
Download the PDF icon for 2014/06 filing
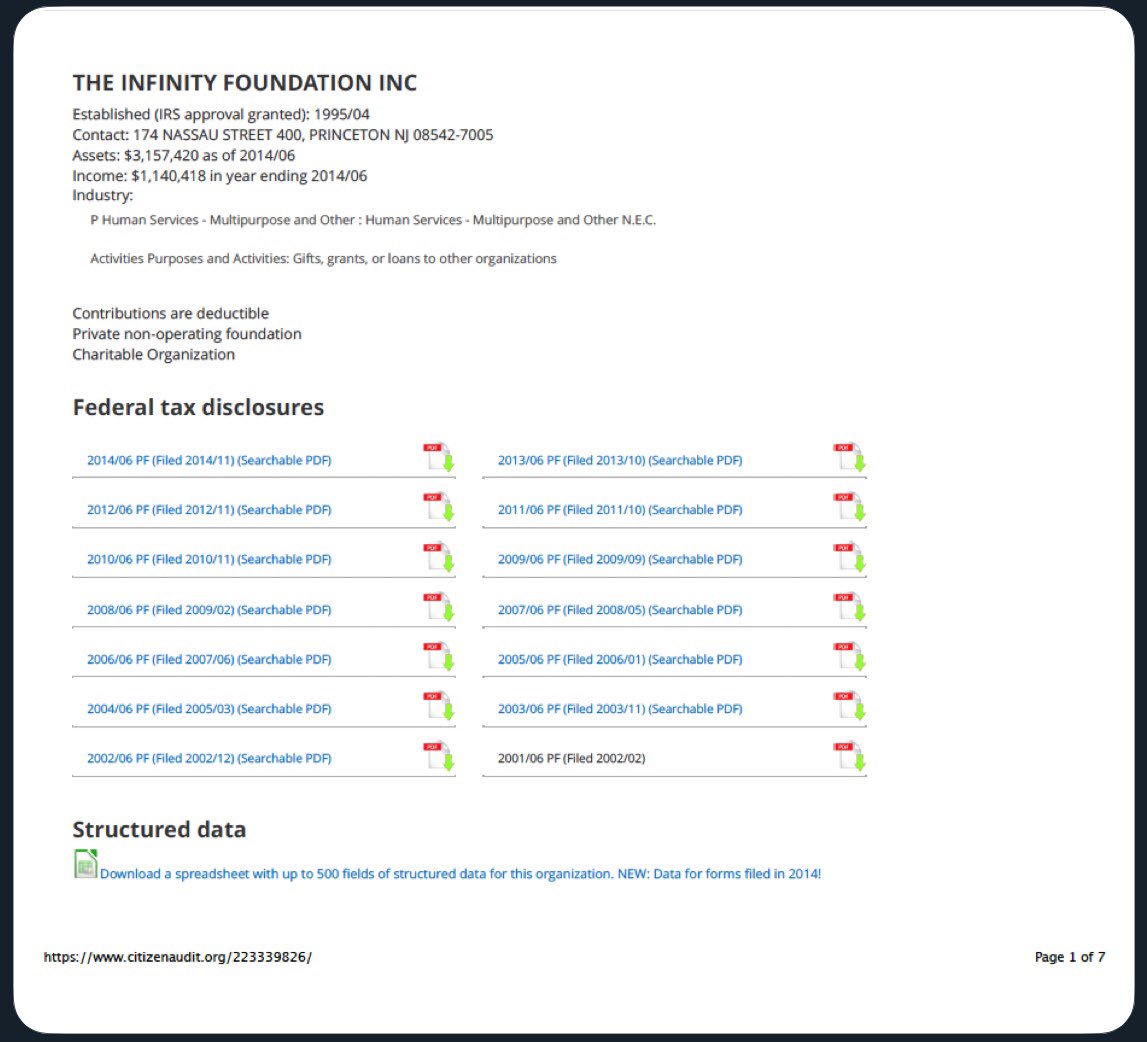click(439, 457)
